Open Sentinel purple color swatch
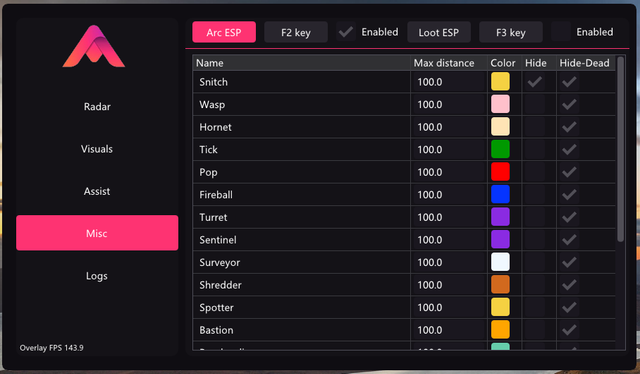The width and height of the screenshot is (640, 374). 500,239
